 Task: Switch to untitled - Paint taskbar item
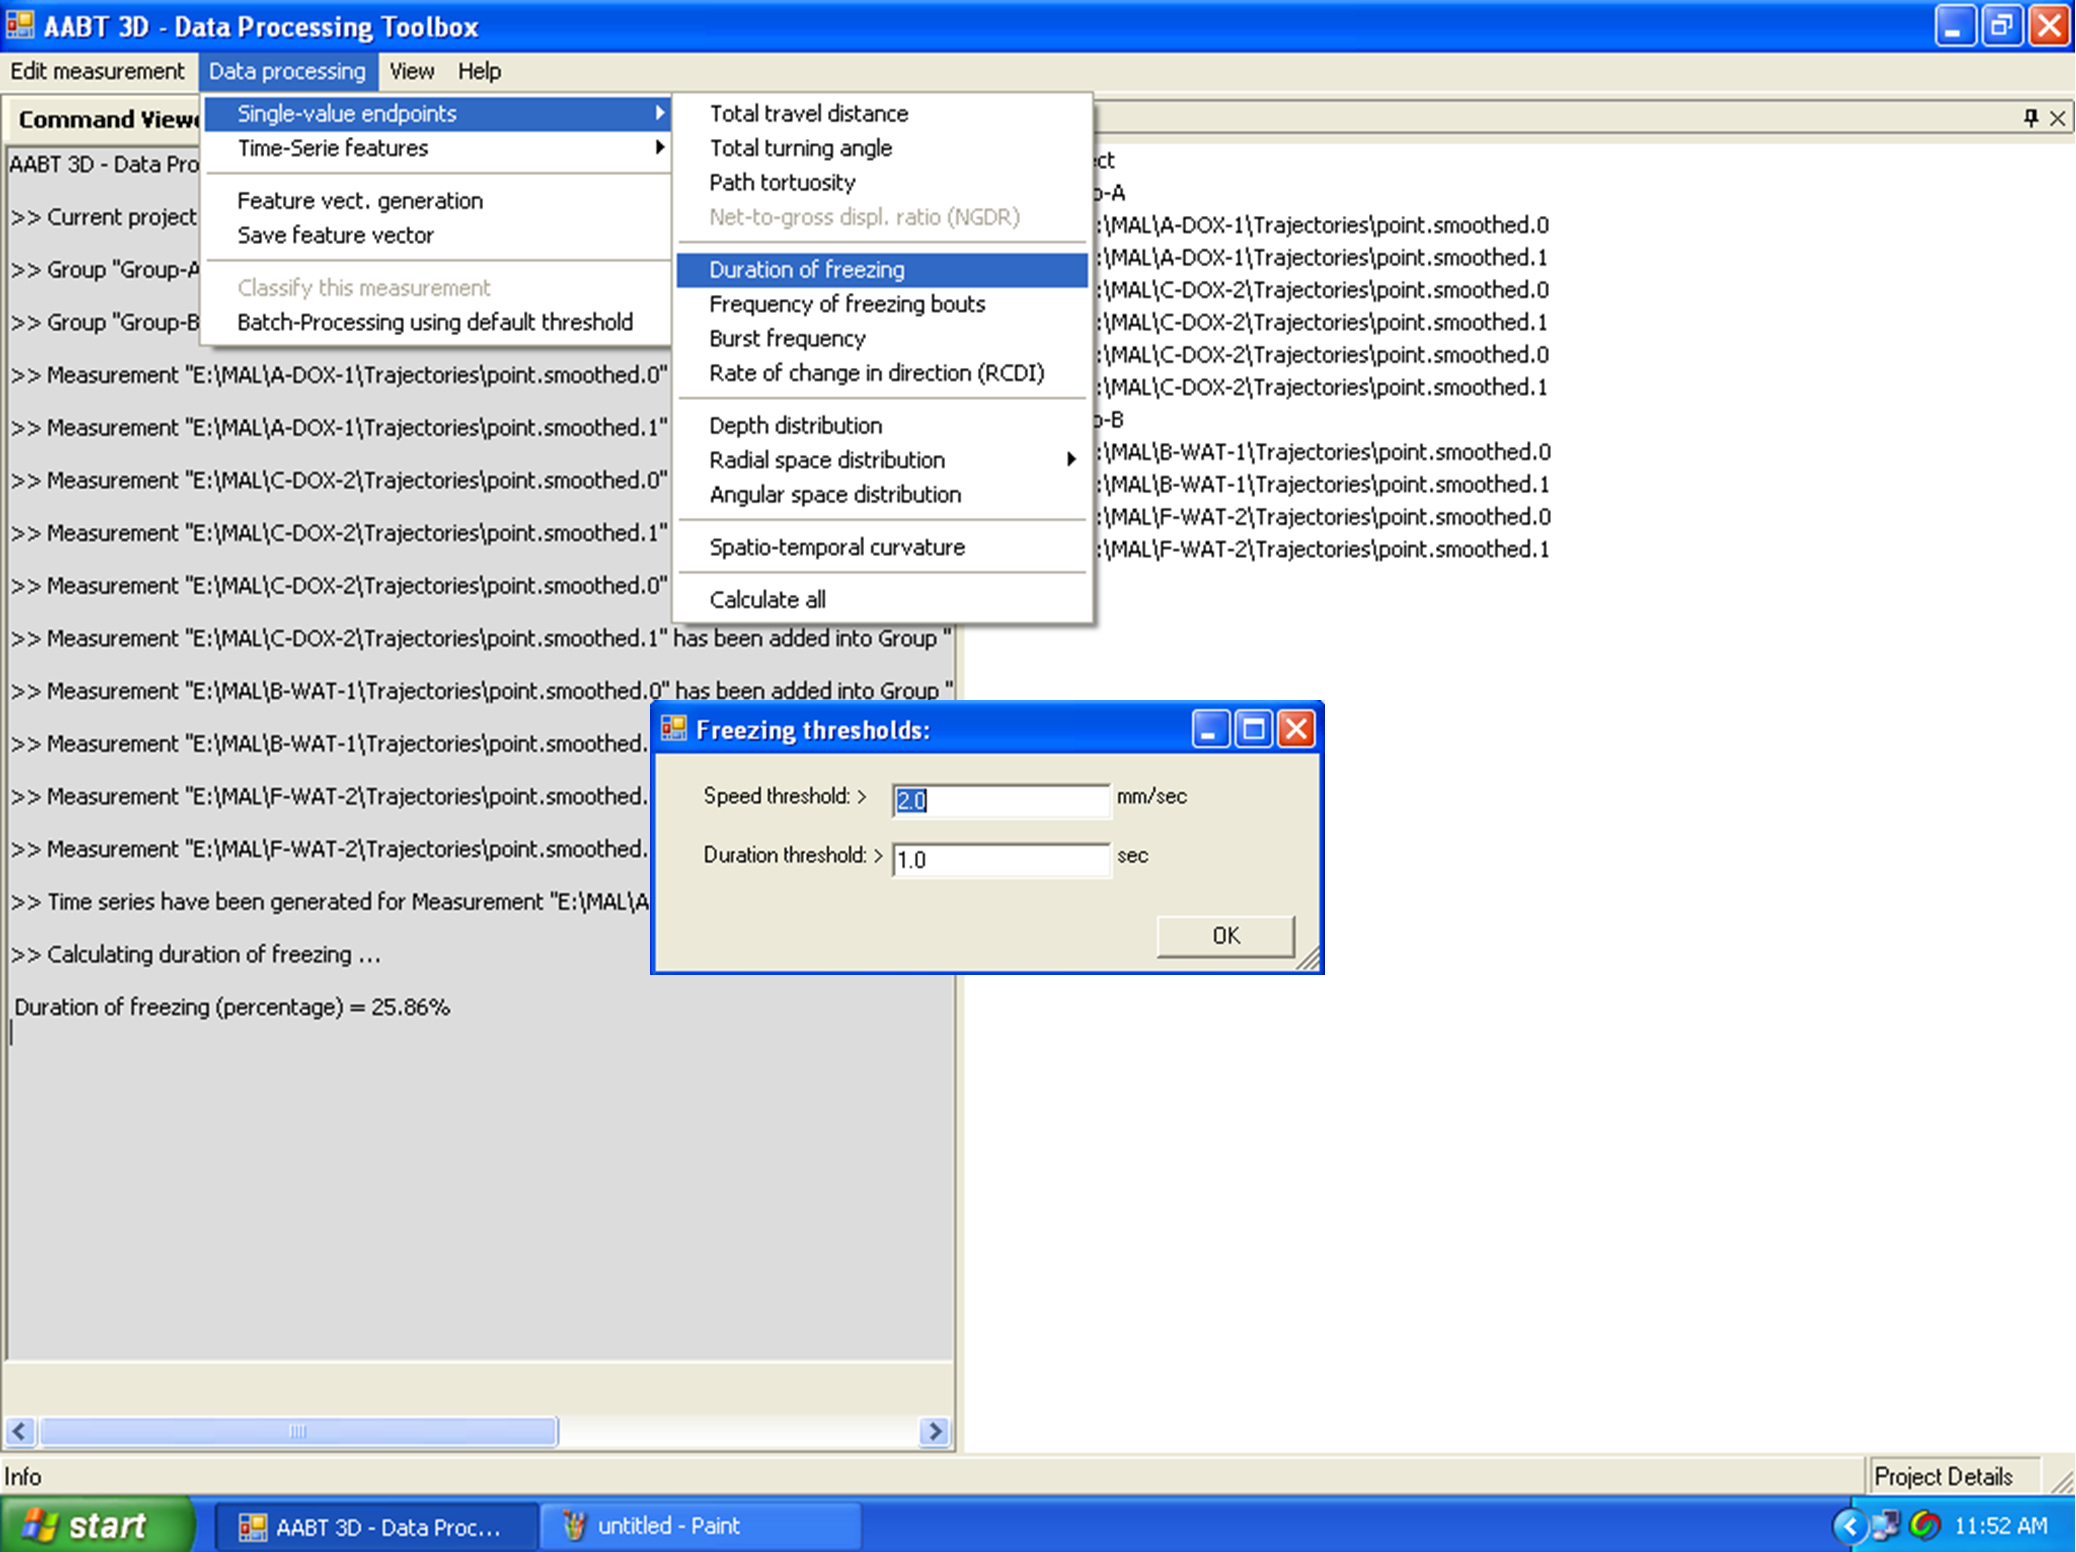coord(700,1525)
